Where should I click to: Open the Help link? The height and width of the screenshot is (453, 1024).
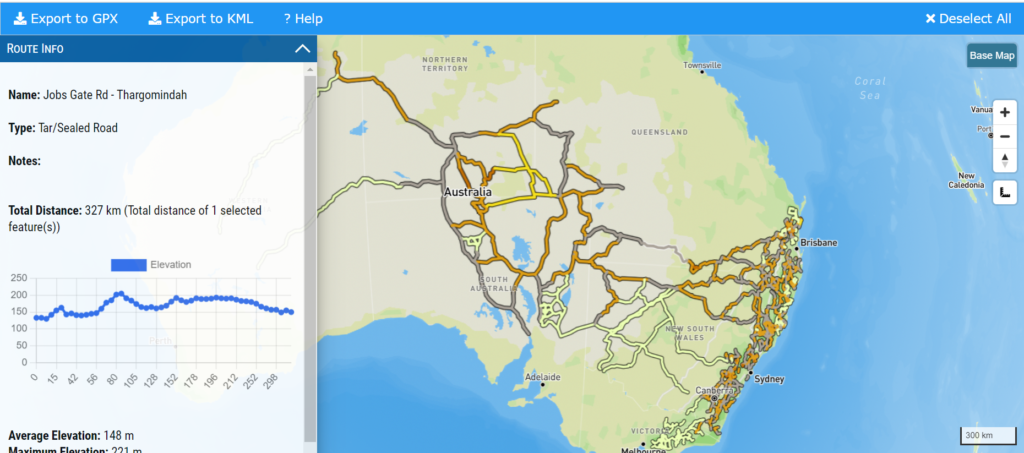[x=303, y=18]
